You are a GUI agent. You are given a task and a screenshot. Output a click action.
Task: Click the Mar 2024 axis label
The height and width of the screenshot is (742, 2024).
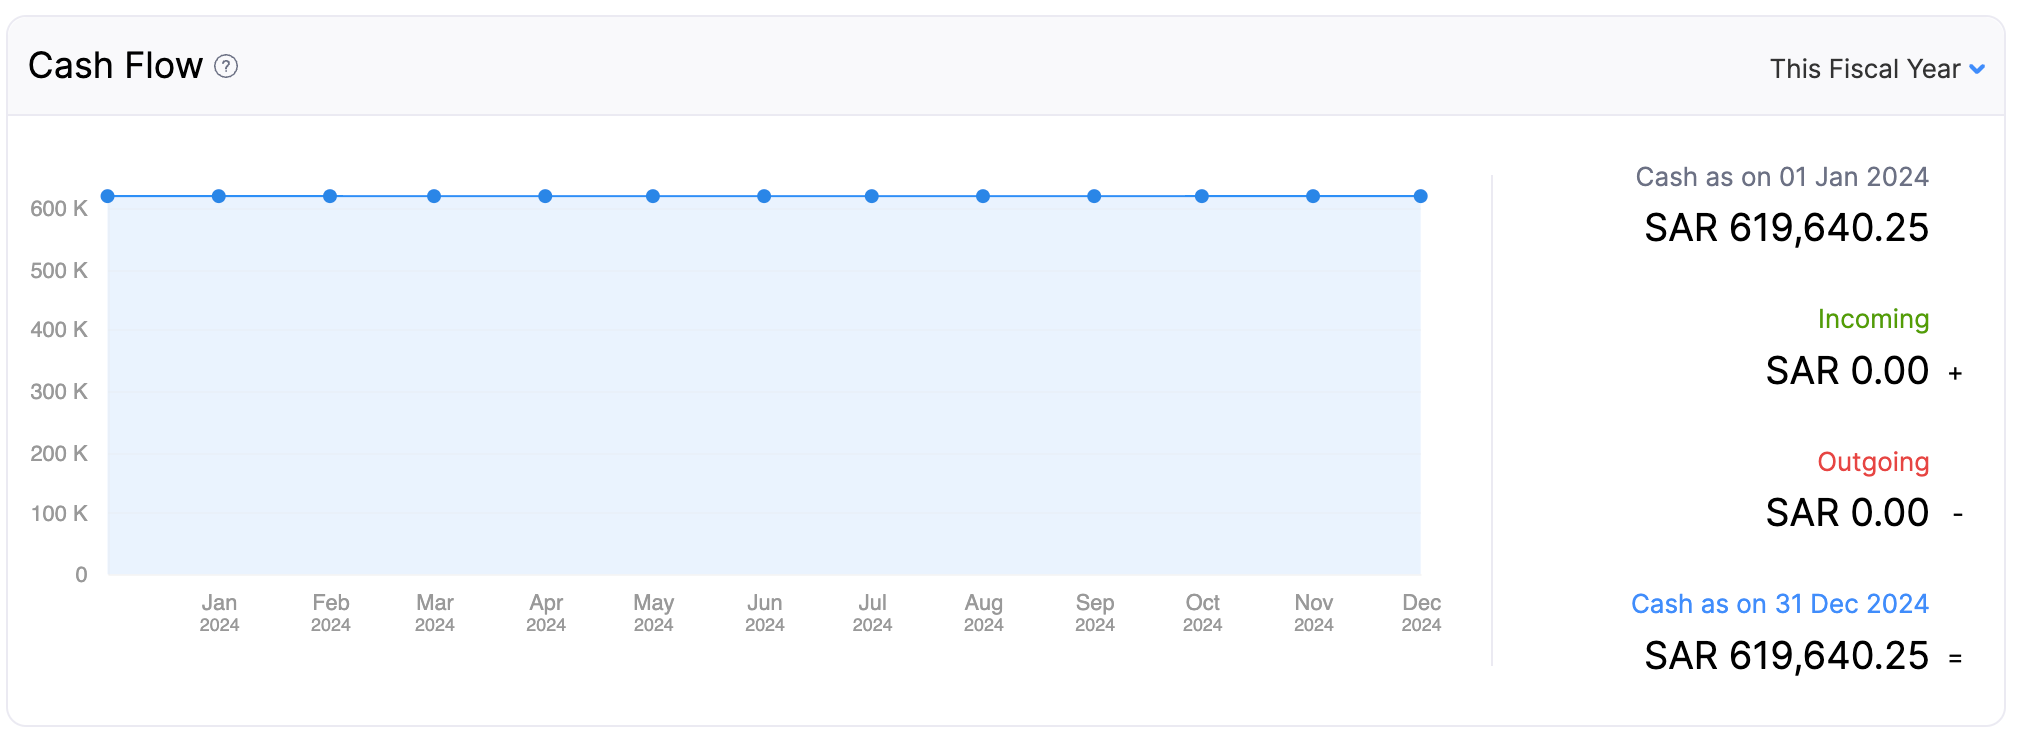tap(434, 612)
